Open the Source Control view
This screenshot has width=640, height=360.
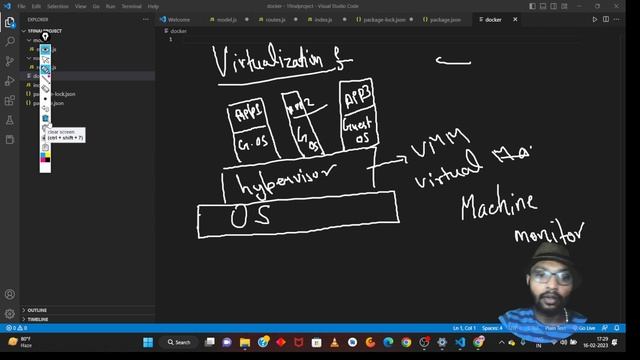[10, 61]
